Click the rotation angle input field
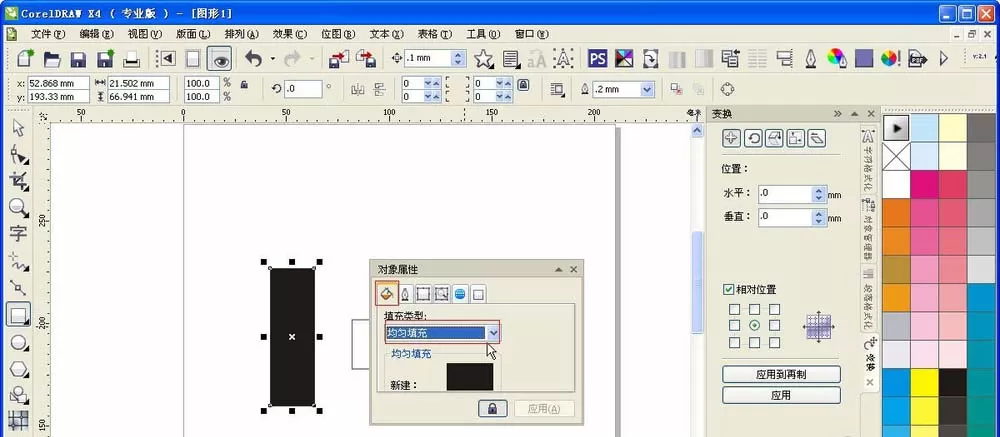 click(303, 89)
